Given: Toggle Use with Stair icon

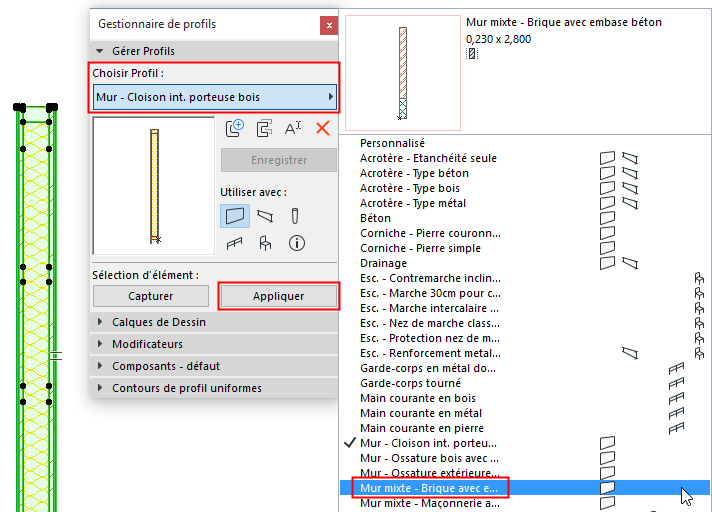Looking at the screenshot, I should point(266,243).
